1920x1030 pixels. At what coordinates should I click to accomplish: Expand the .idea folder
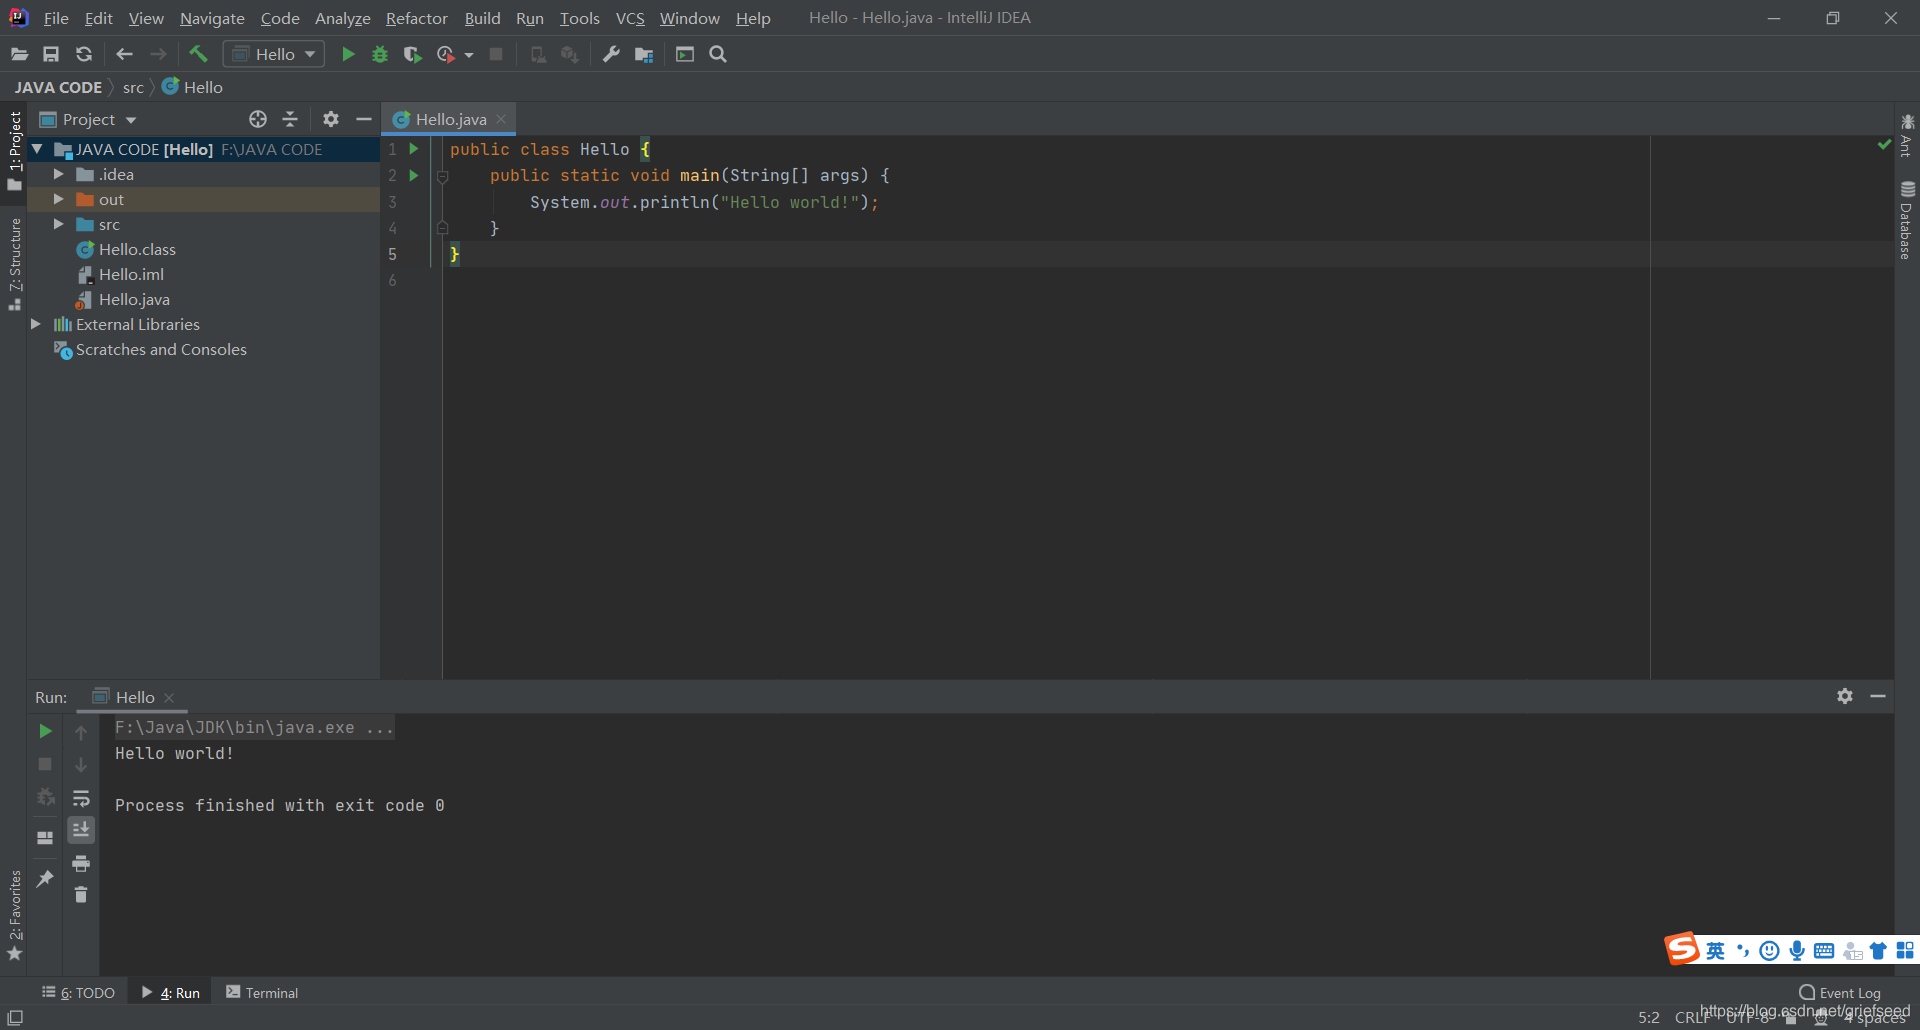[x=59, y=174]
